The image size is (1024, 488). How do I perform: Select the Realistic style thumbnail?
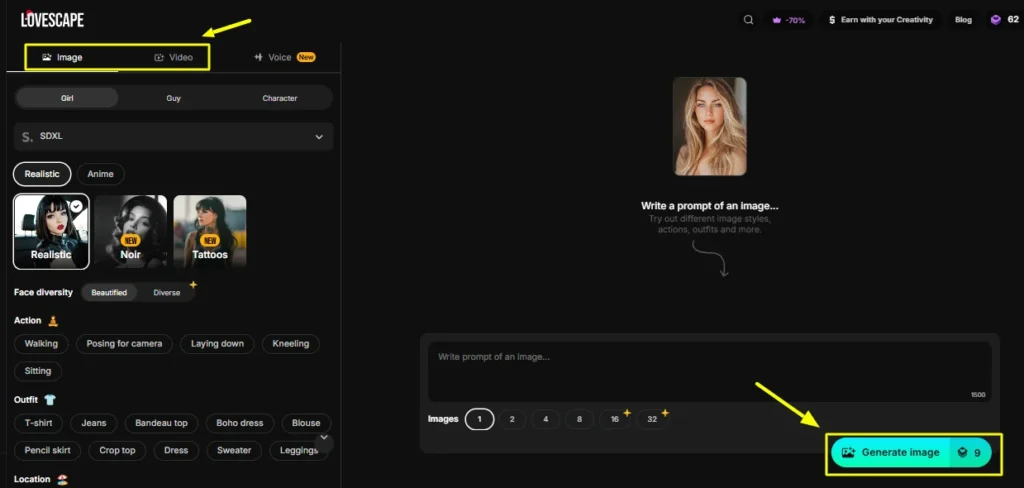pos(51,231)
